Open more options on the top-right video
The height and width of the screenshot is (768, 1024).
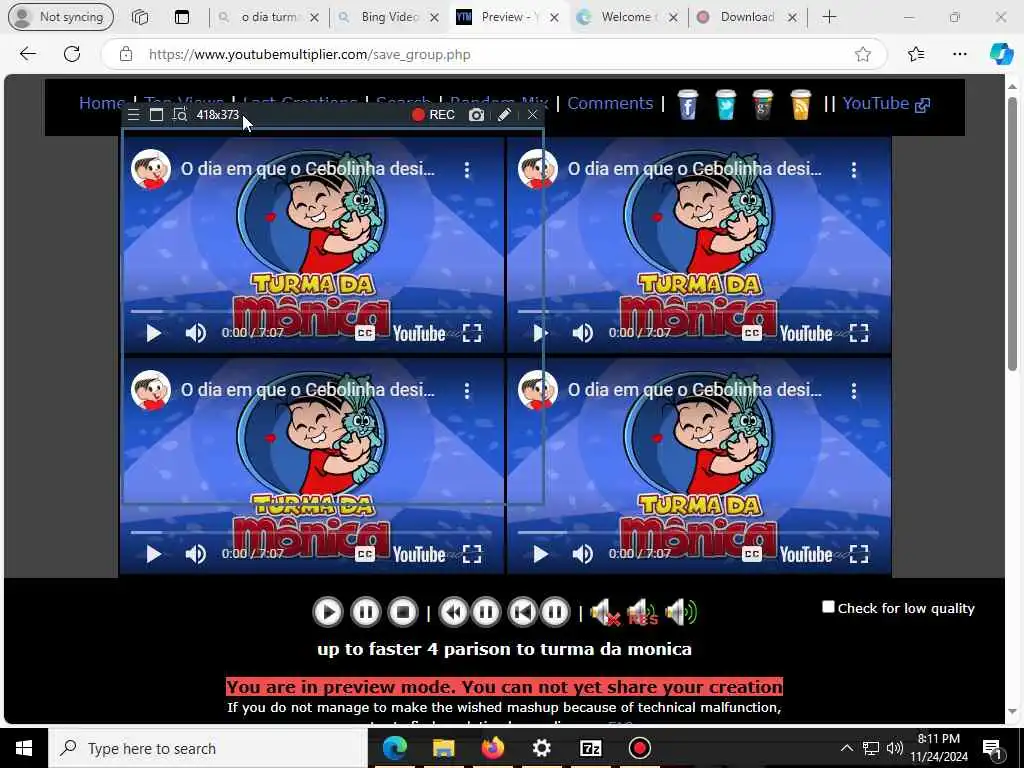coord(854,170)
